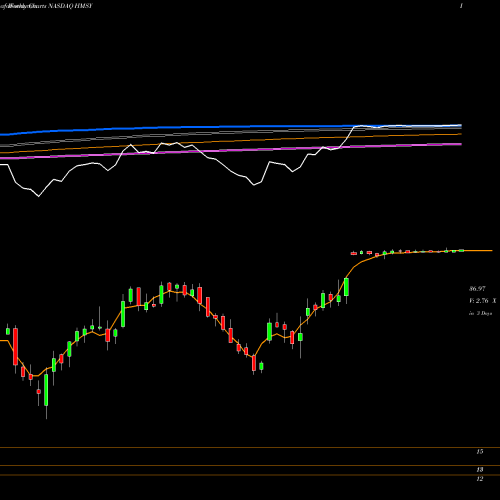Click the V: 2.76 X volume value

tap(483, 301)
